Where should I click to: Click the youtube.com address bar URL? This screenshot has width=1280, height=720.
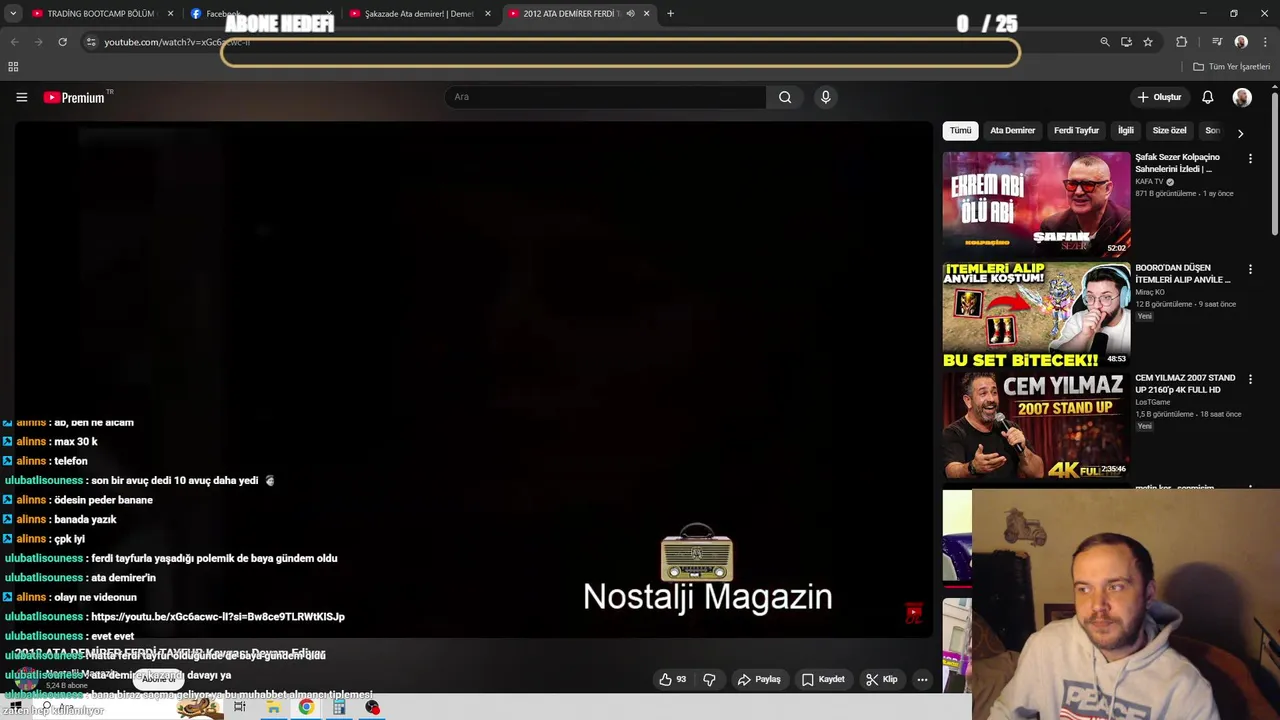pyautogui.click(x=177, y=42)
